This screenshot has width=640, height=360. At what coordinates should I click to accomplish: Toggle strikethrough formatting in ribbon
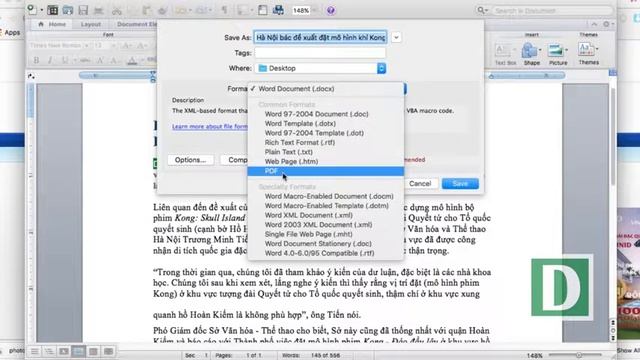coord(85,60)
